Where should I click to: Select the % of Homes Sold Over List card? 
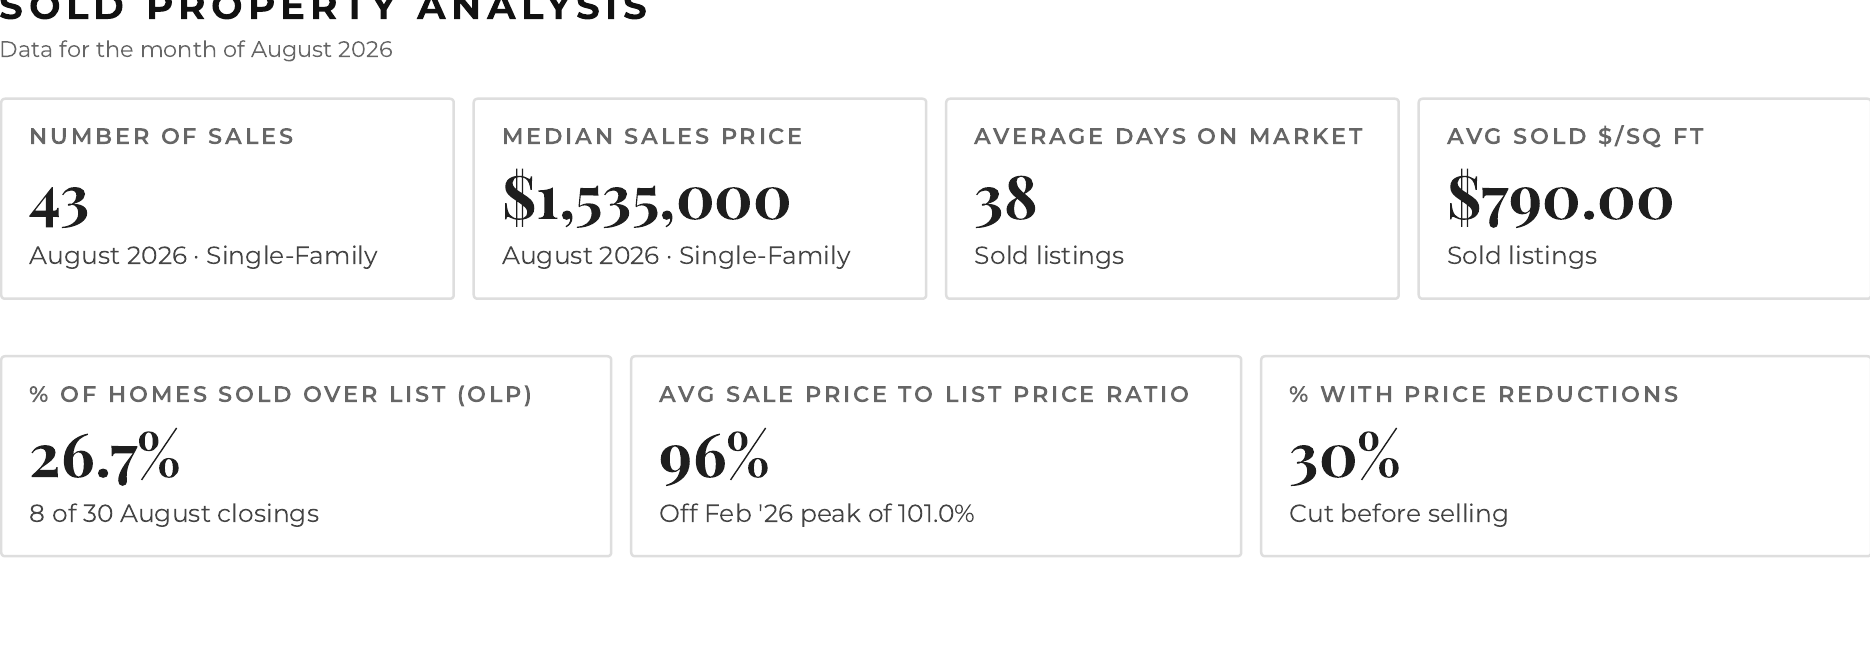click(306, 456)
